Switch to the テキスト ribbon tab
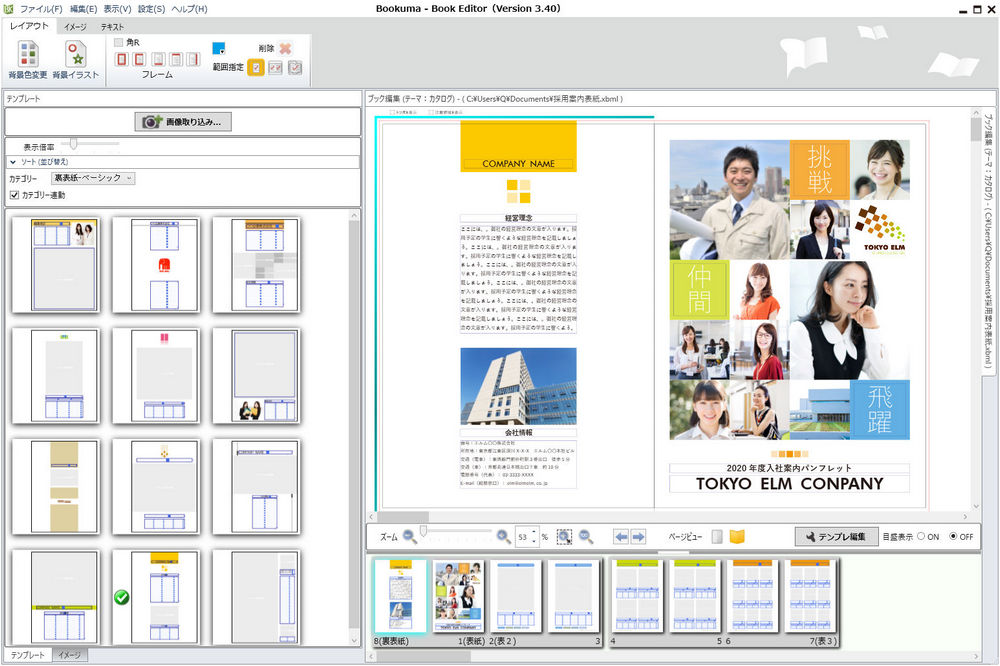 tap(112, 27)
